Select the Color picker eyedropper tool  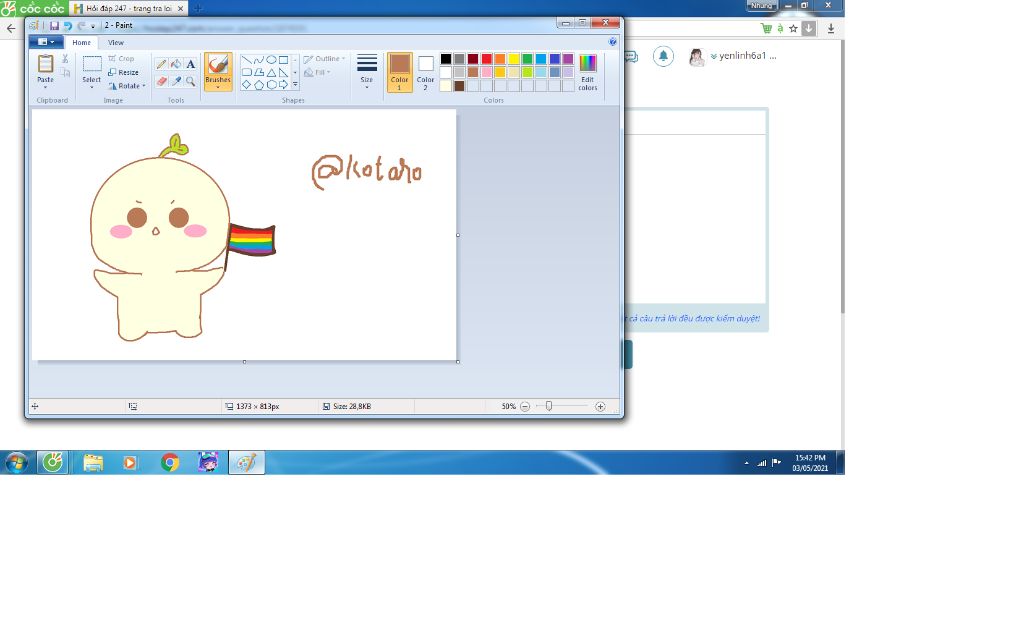click(176, 81)
